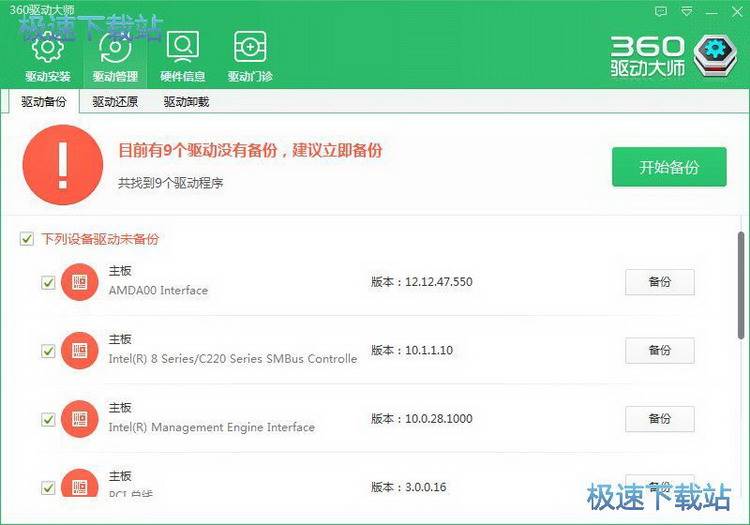Uncheck the AMDA00 Interface driver checkbox
The width and height of the screenshot is (750, 525).
[47, 283]
